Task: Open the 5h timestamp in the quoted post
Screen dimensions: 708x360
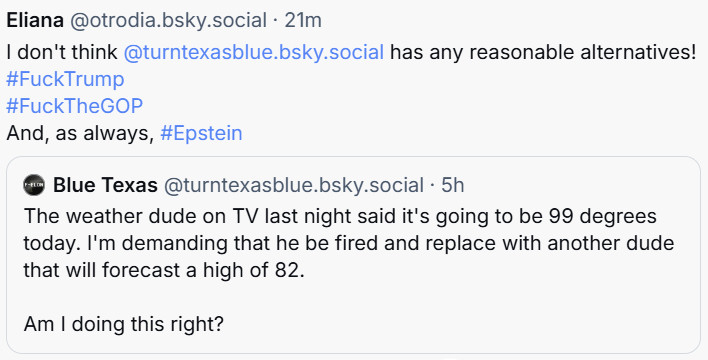Action: (452, 185)
